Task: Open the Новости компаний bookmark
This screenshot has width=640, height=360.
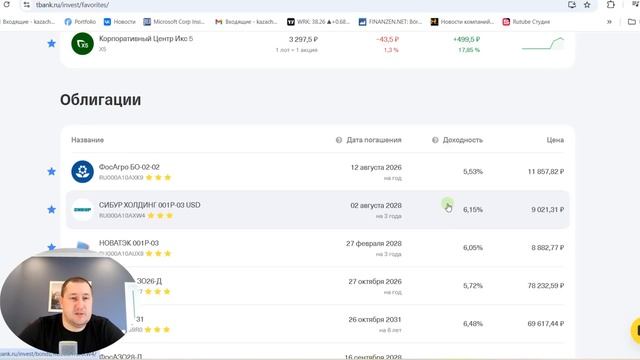Action: coord(462,22)
